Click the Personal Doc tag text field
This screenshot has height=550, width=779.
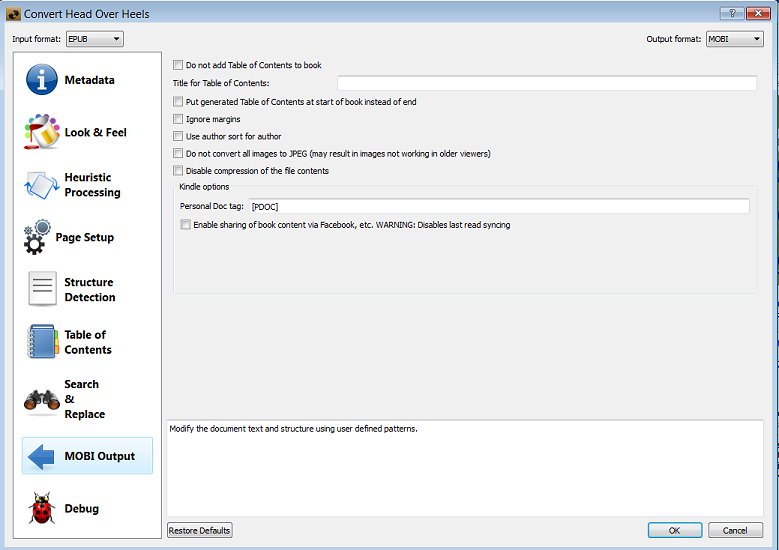(x=499, y=206)
